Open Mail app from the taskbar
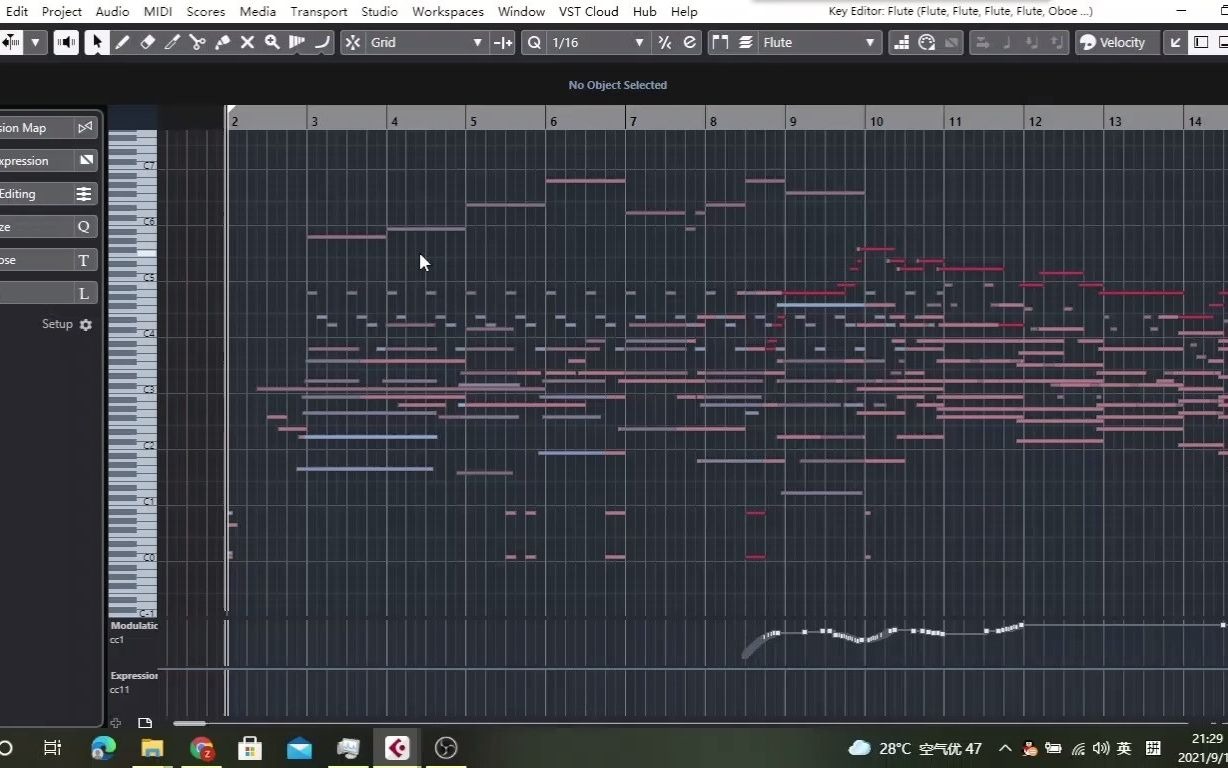The height and width of the screenshot is (768, 1228). (299, 747)
